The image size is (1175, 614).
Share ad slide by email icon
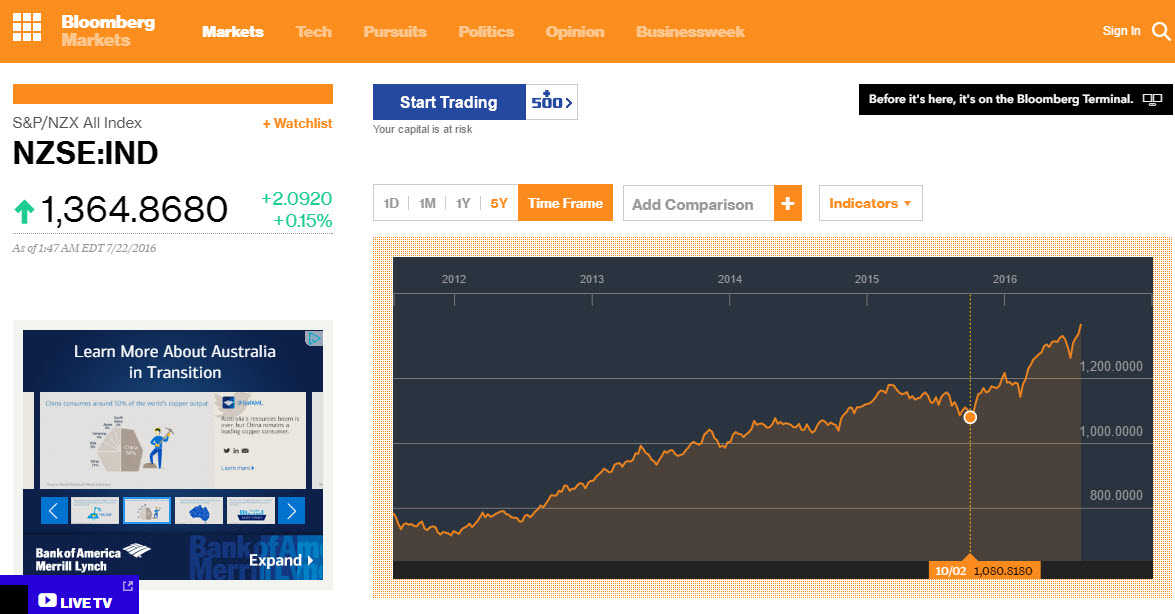click(245, 451)
